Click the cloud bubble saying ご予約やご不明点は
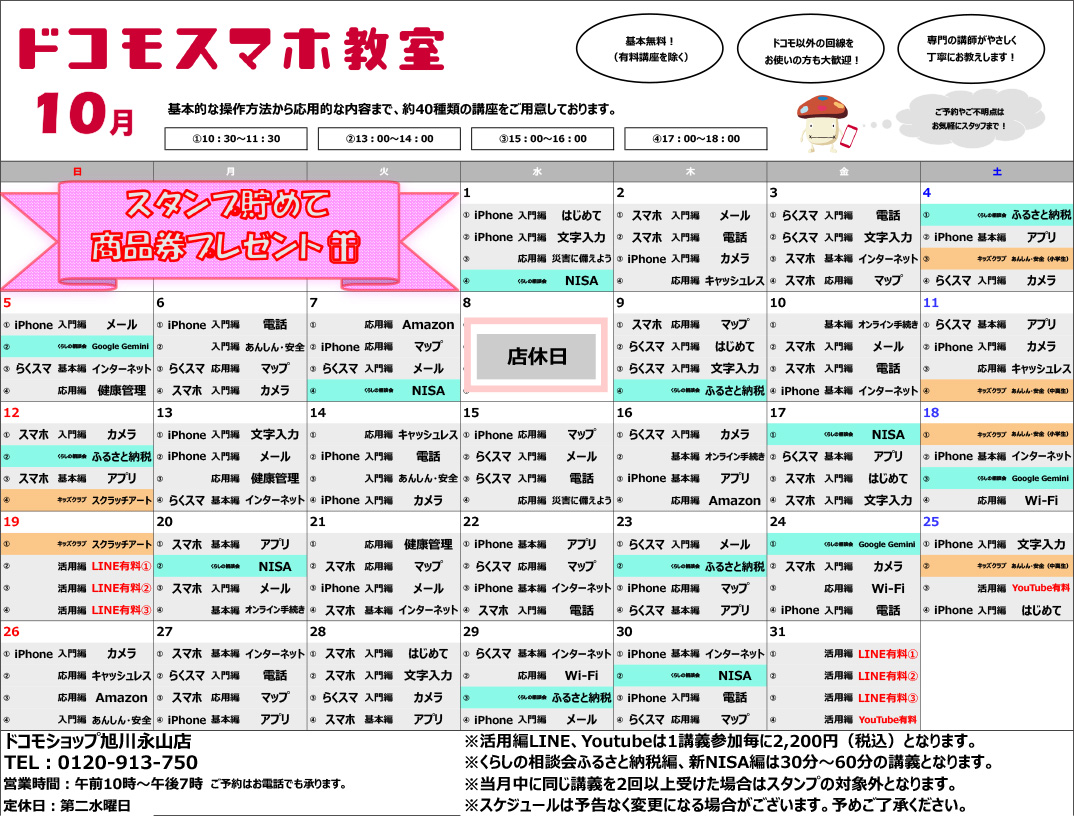The width and height of the screenshot is (1074, 816). tap(968, 119)
